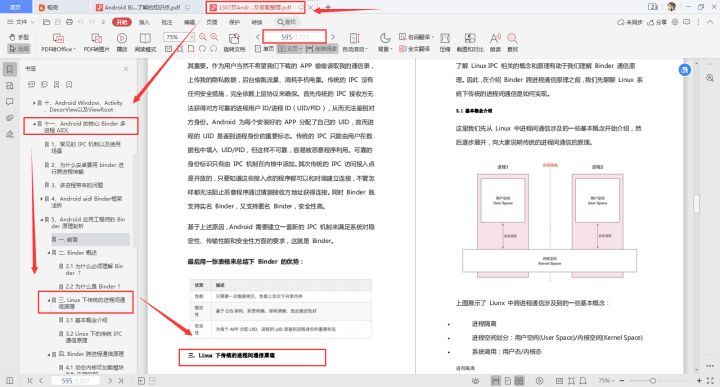Activate the Select (选择) cursor tool
720x387 pixels.
pos(19,48)
